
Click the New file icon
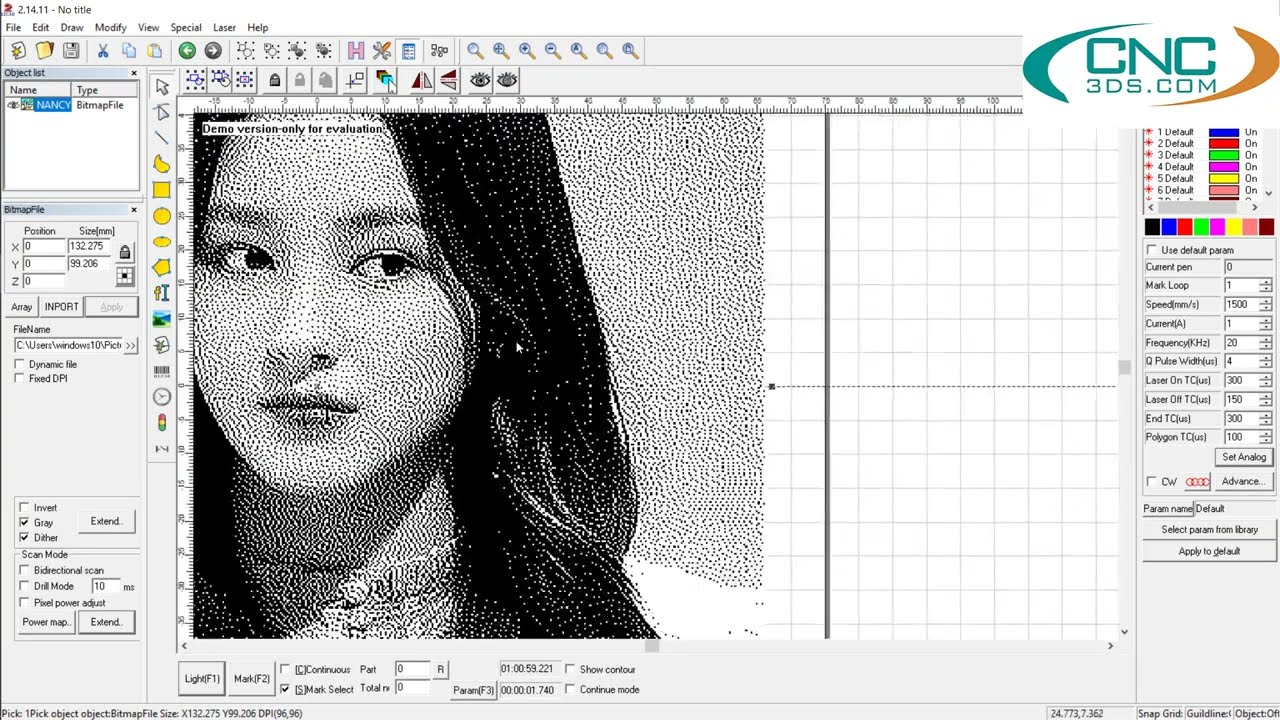[18, 50]
